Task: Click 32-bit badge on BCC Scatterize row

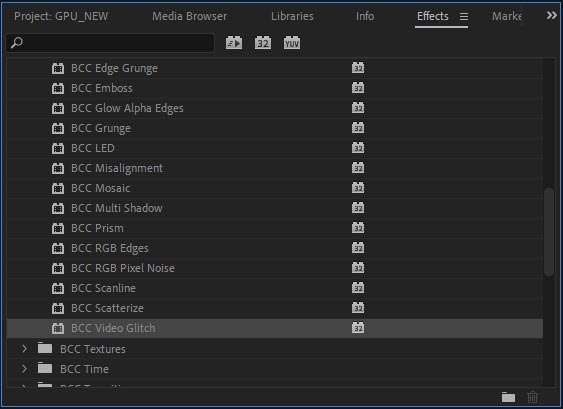Action: tap(358, 308)
